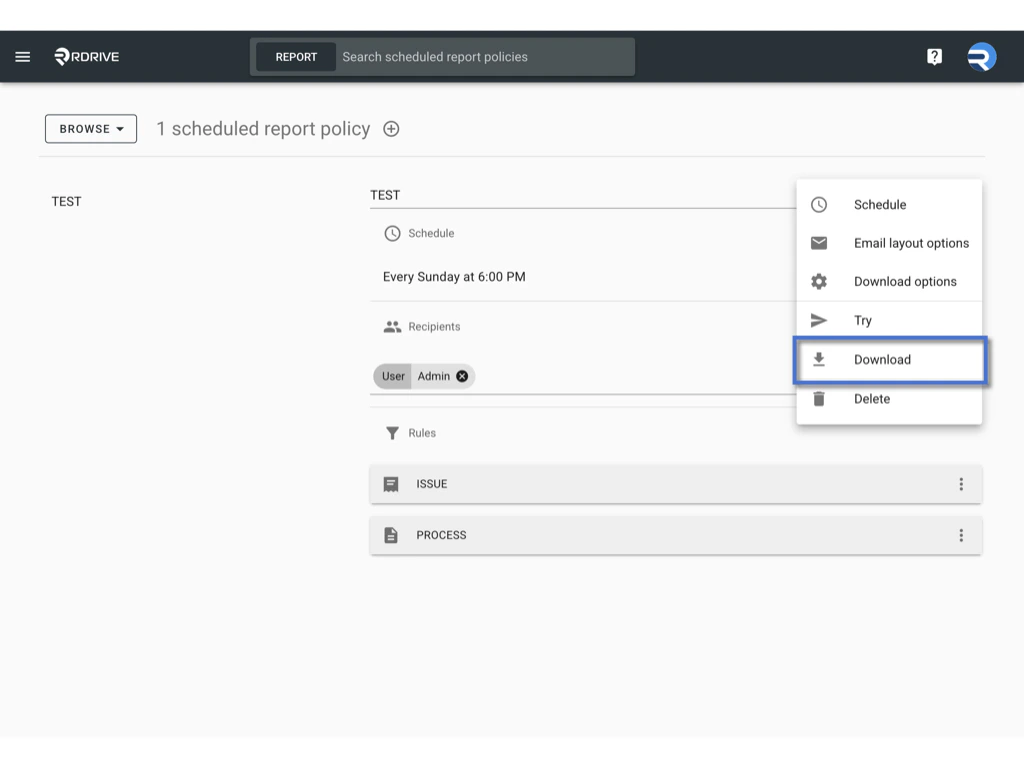Select Delete from the context menu

(871, 398)
